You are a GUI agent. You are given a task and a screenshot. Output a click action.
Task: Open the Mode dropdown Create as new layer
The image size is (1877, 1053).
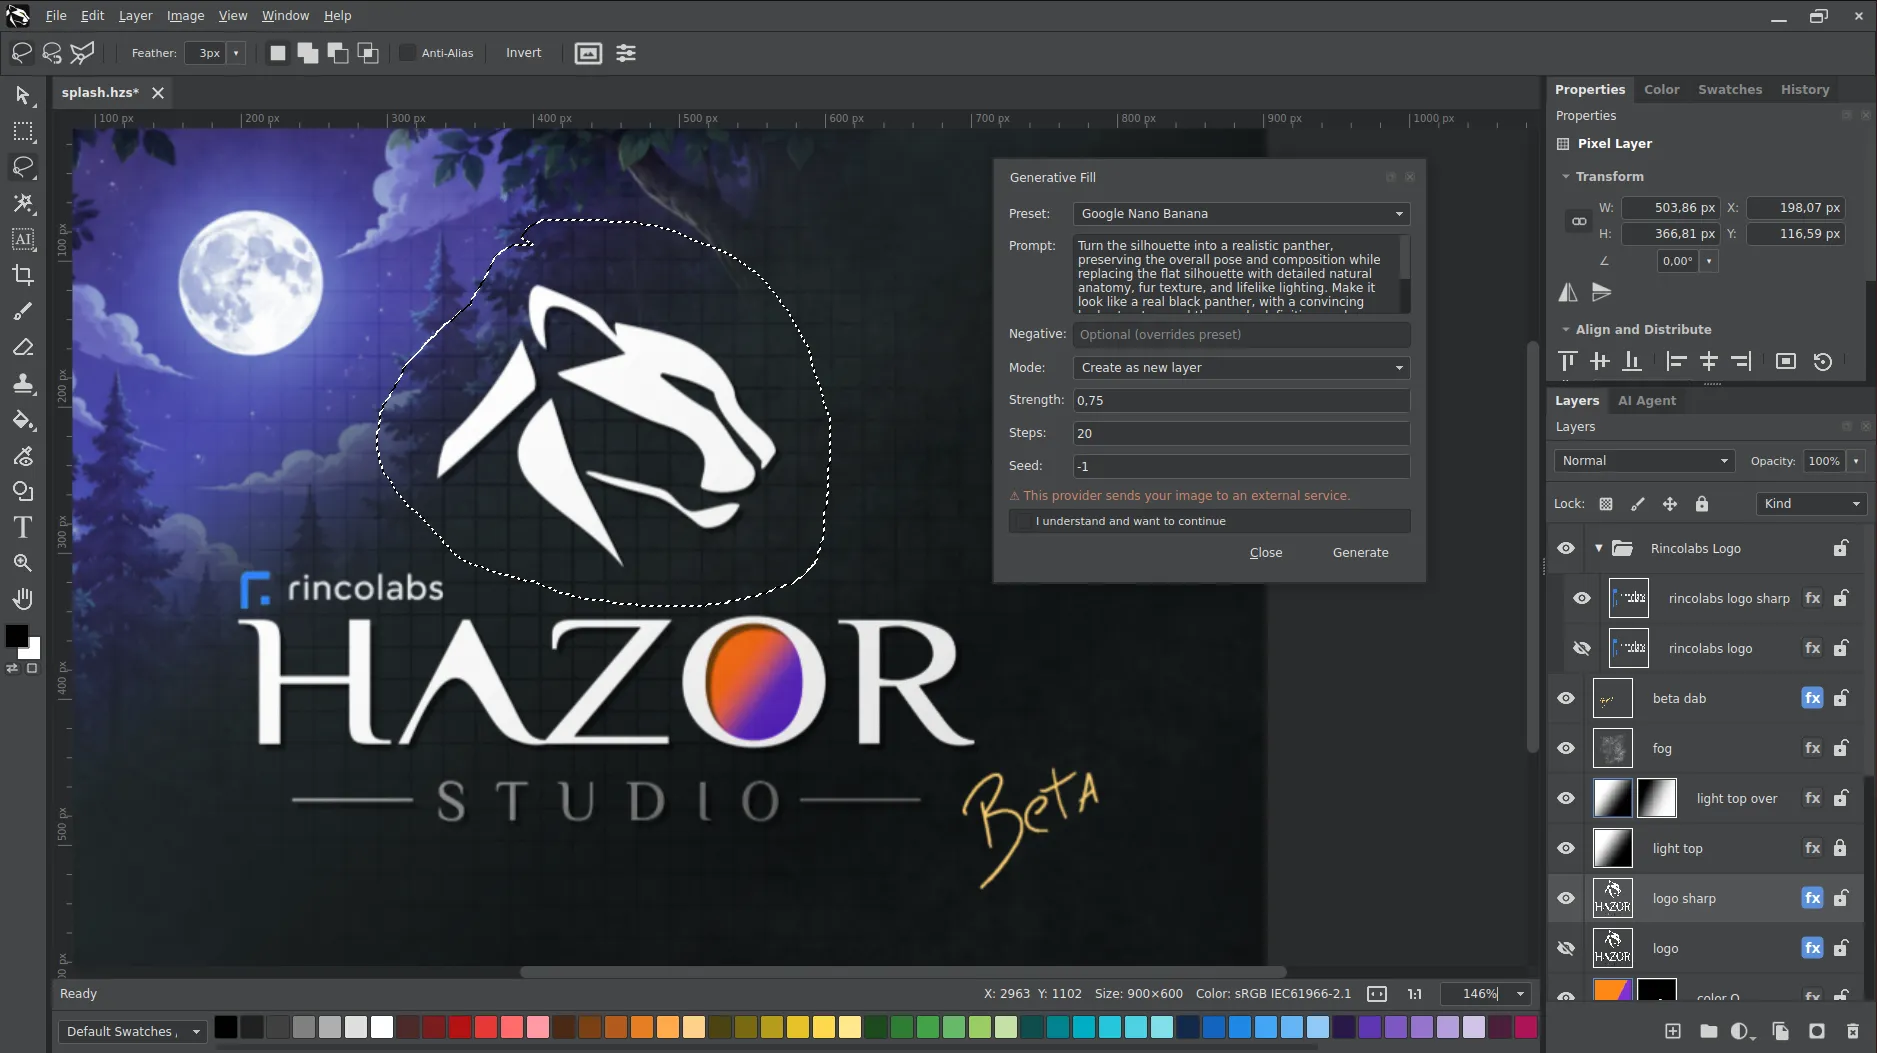(x=1241, y=368)
